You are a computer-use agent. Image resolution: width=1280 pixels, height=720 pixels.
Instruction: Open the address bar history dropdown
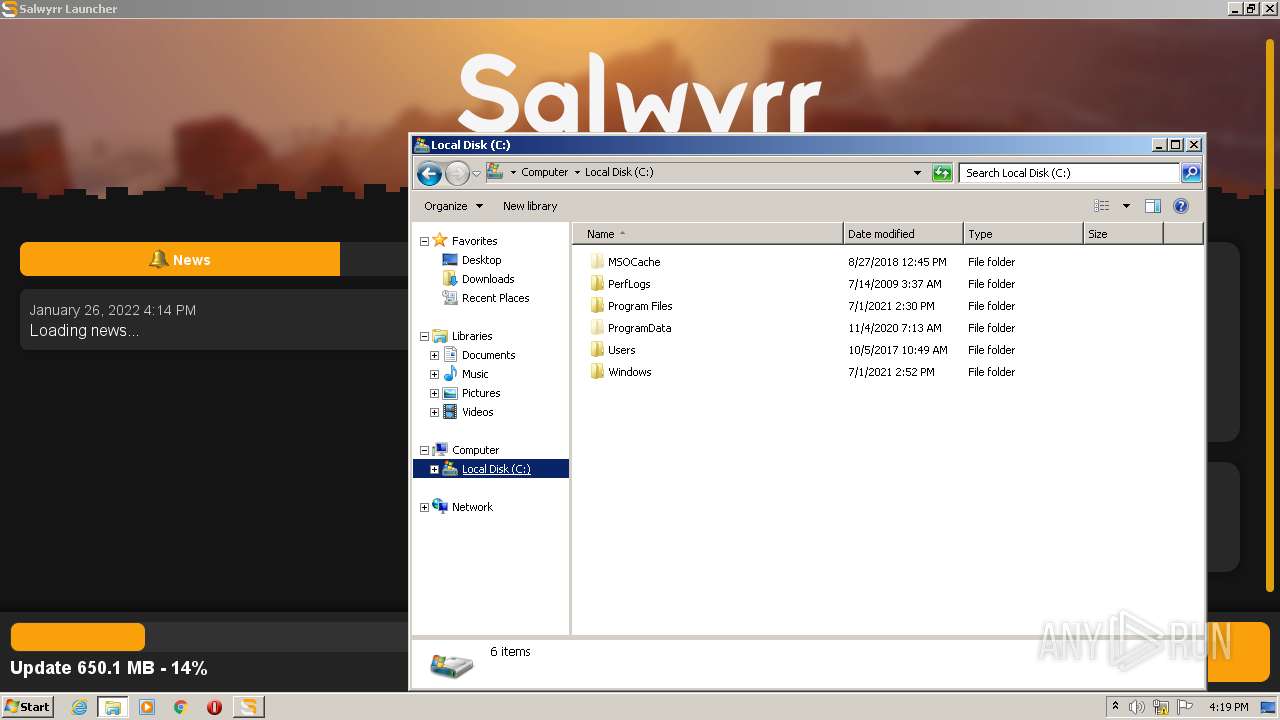(917, 173)
